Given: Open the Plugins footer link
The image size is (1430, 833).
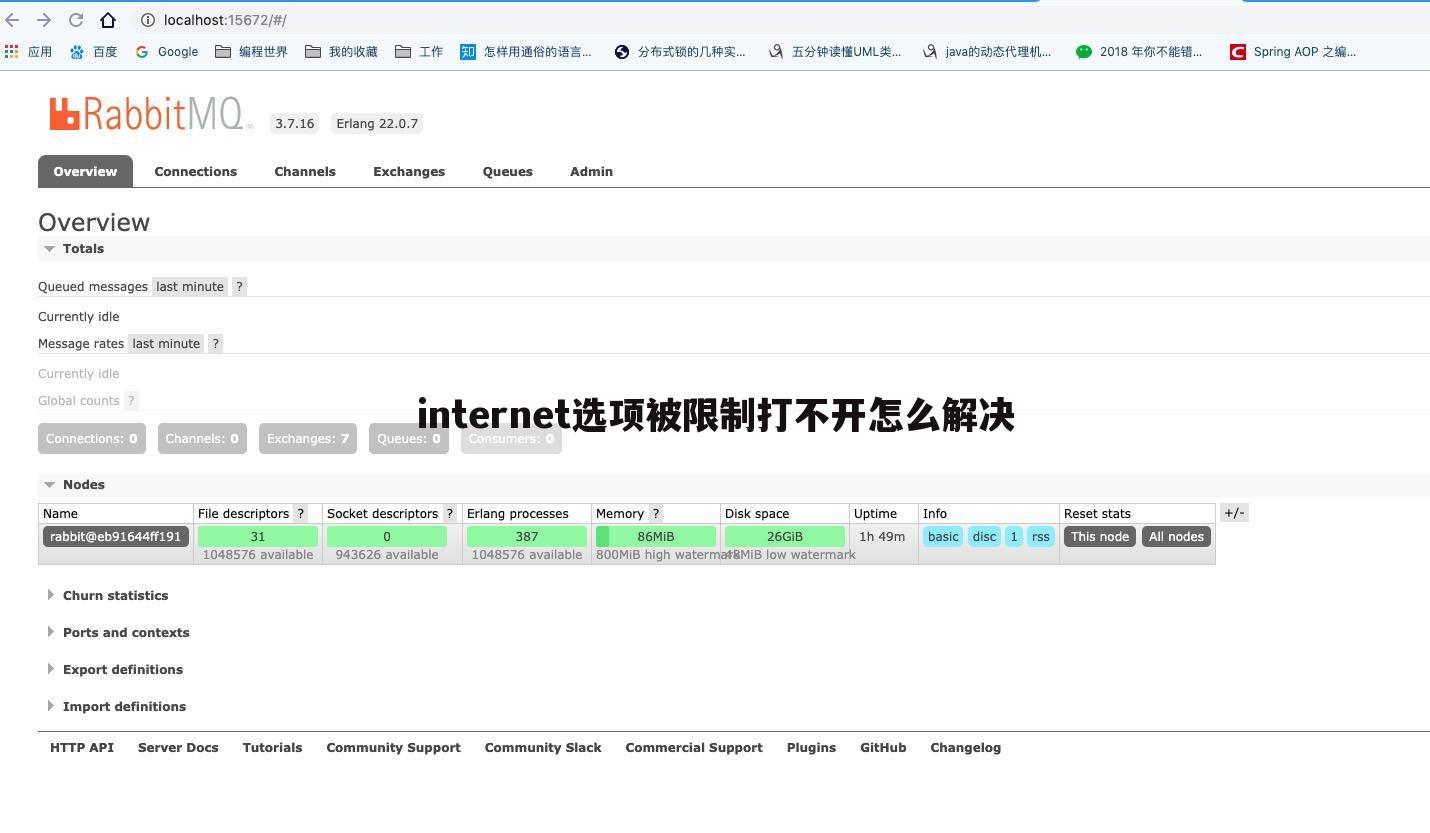Looking at the screenshot, I should tap(811, 748).
